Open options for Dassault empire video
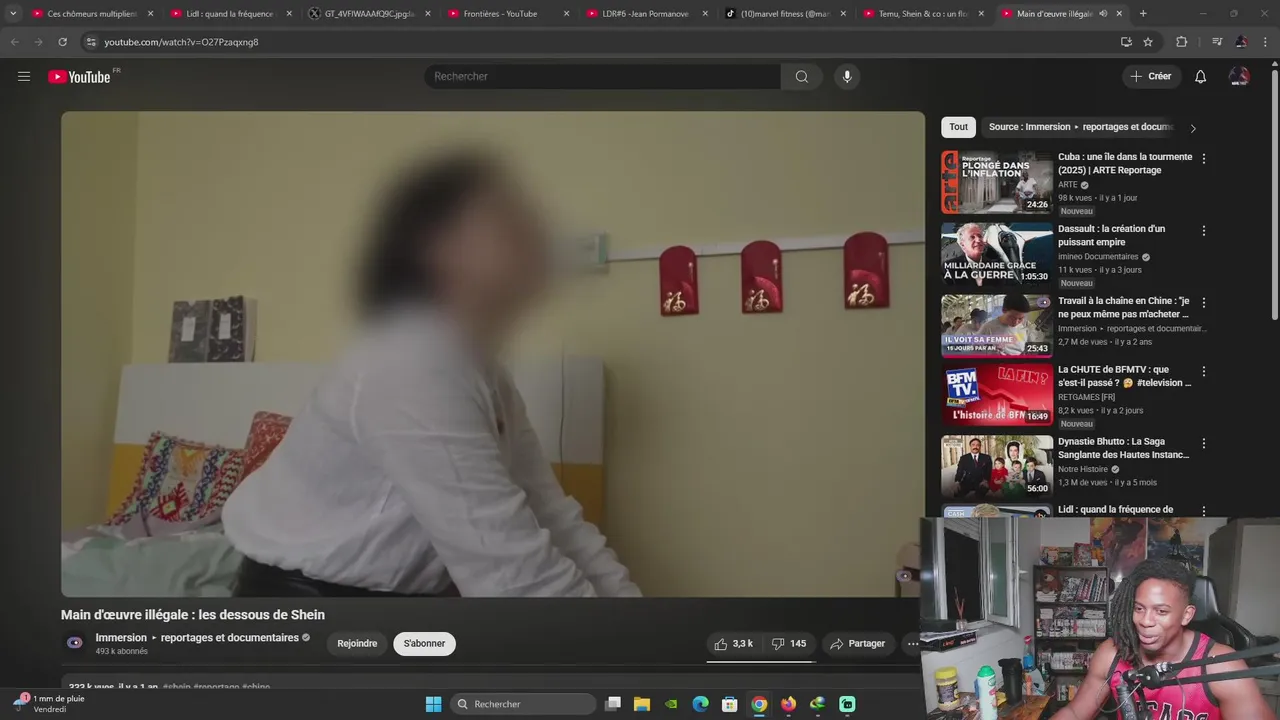 coord(1204,231)
